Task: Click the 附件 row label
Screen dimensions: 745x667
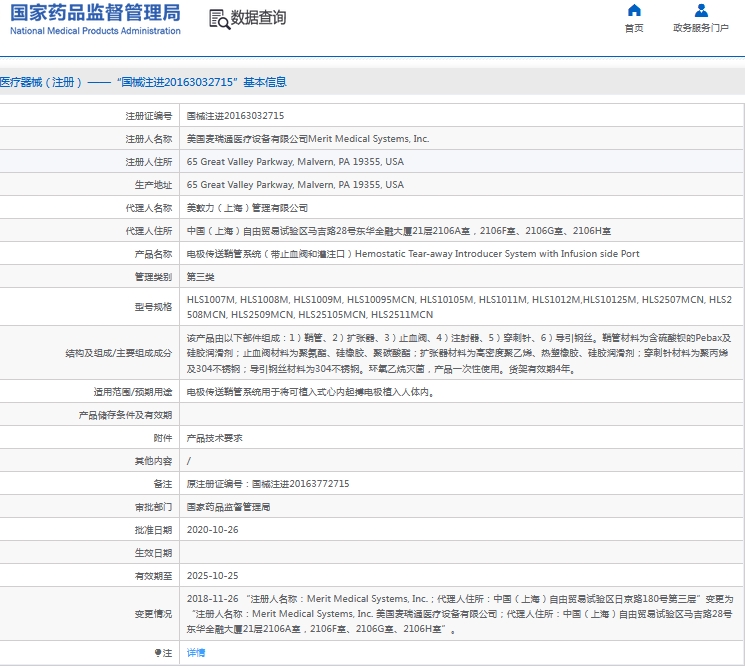Action: click(162, 438)
